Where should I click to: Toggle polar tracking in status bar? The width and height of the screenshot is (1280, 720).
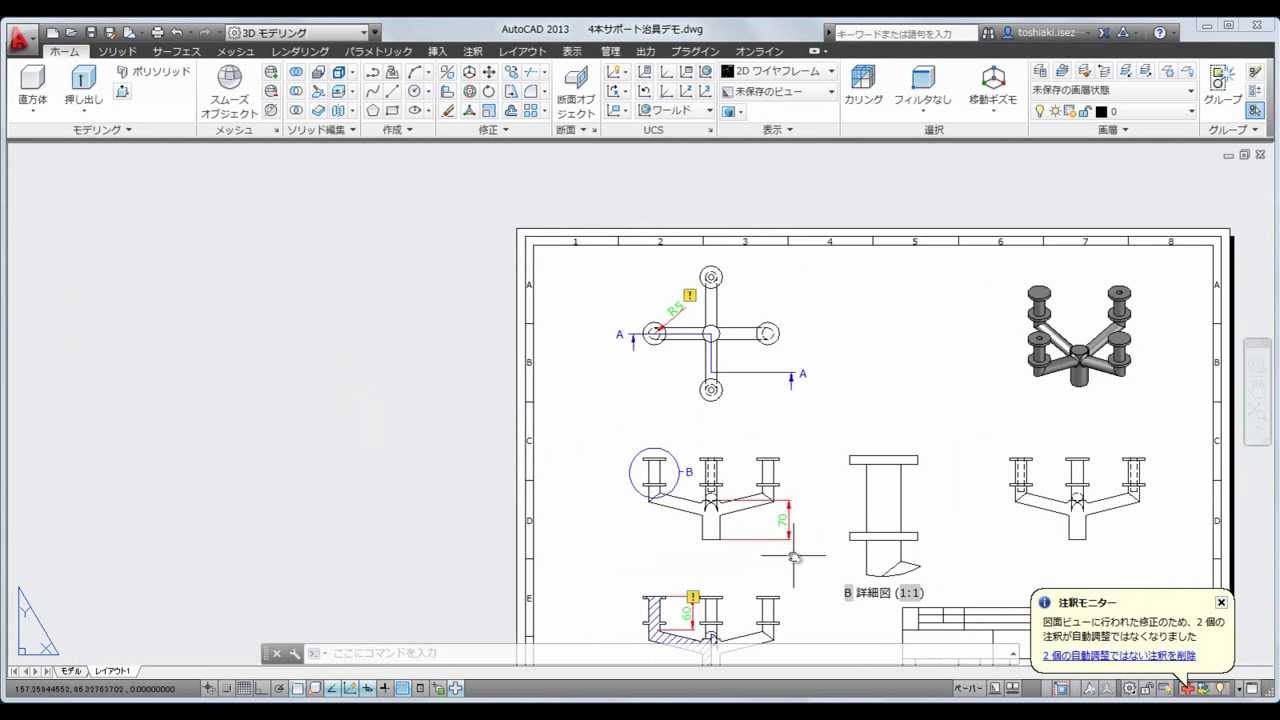(279, 688)
